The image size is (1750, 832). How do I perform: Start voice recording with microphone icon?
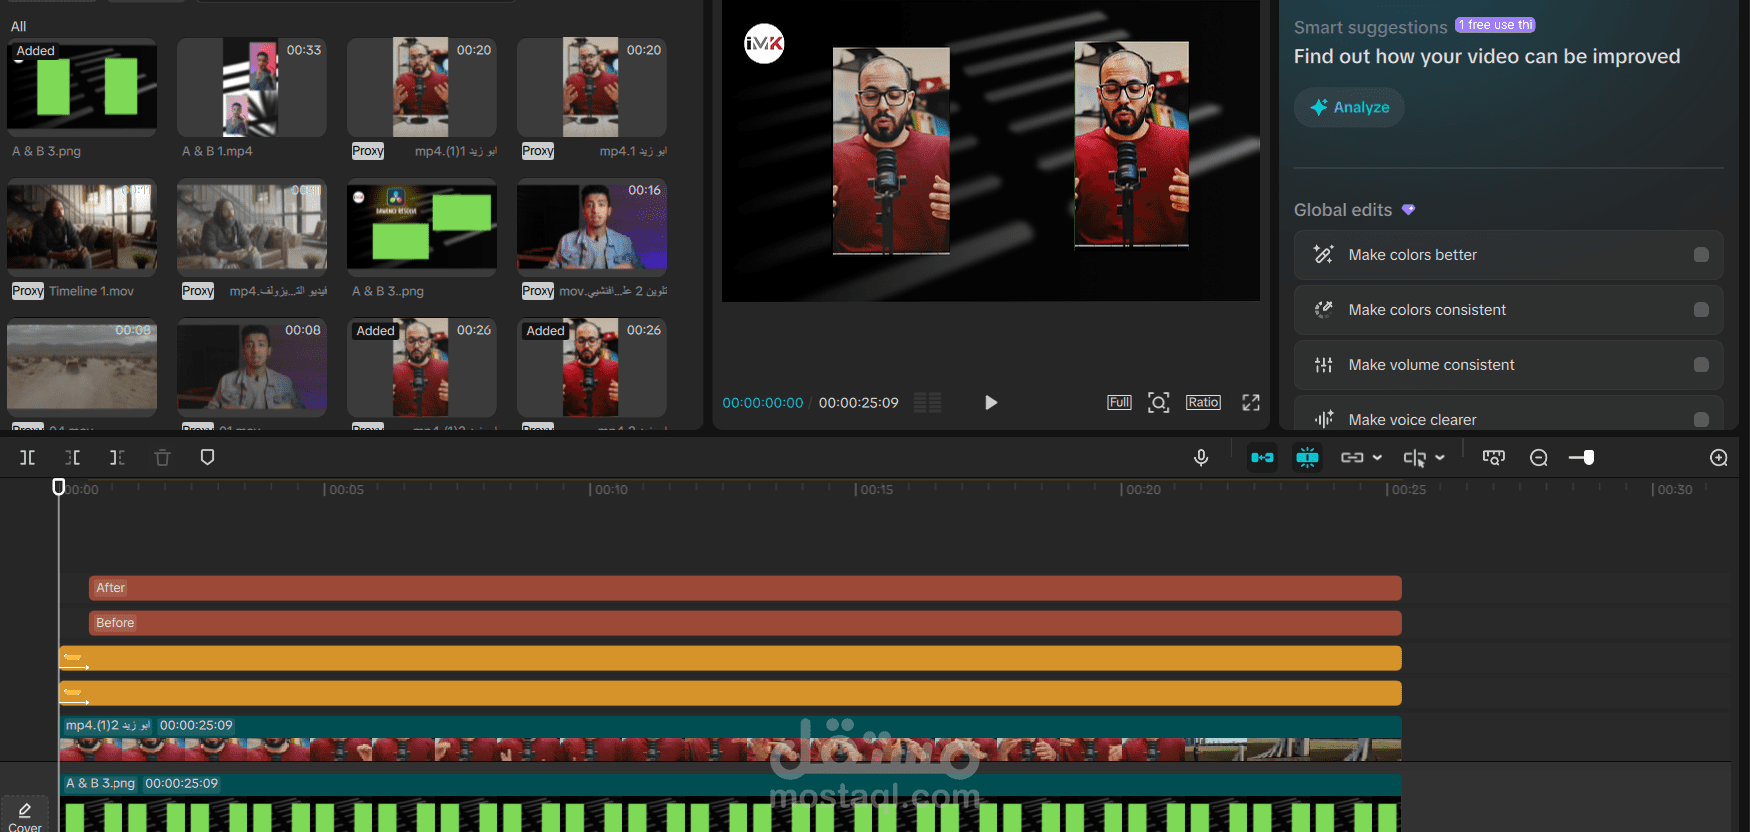click(1201, 457)
